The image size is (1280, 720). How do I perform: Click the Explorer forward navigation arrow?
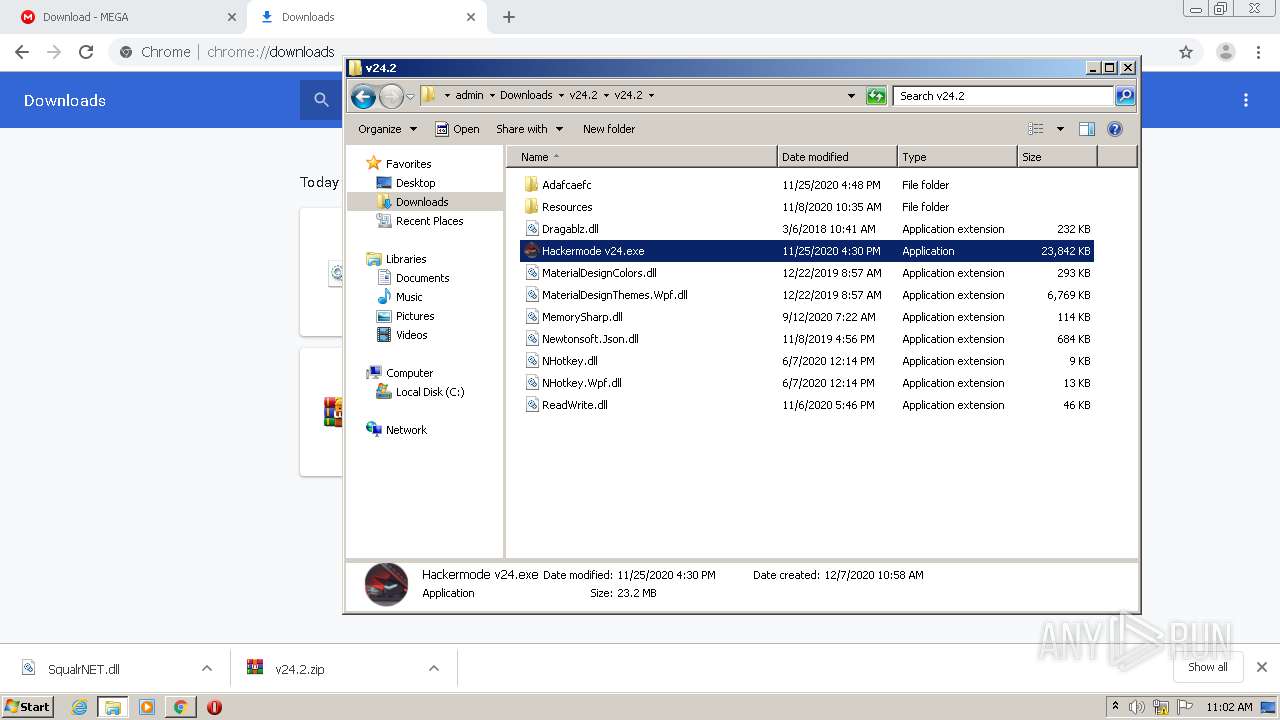(x=391, y=96)
